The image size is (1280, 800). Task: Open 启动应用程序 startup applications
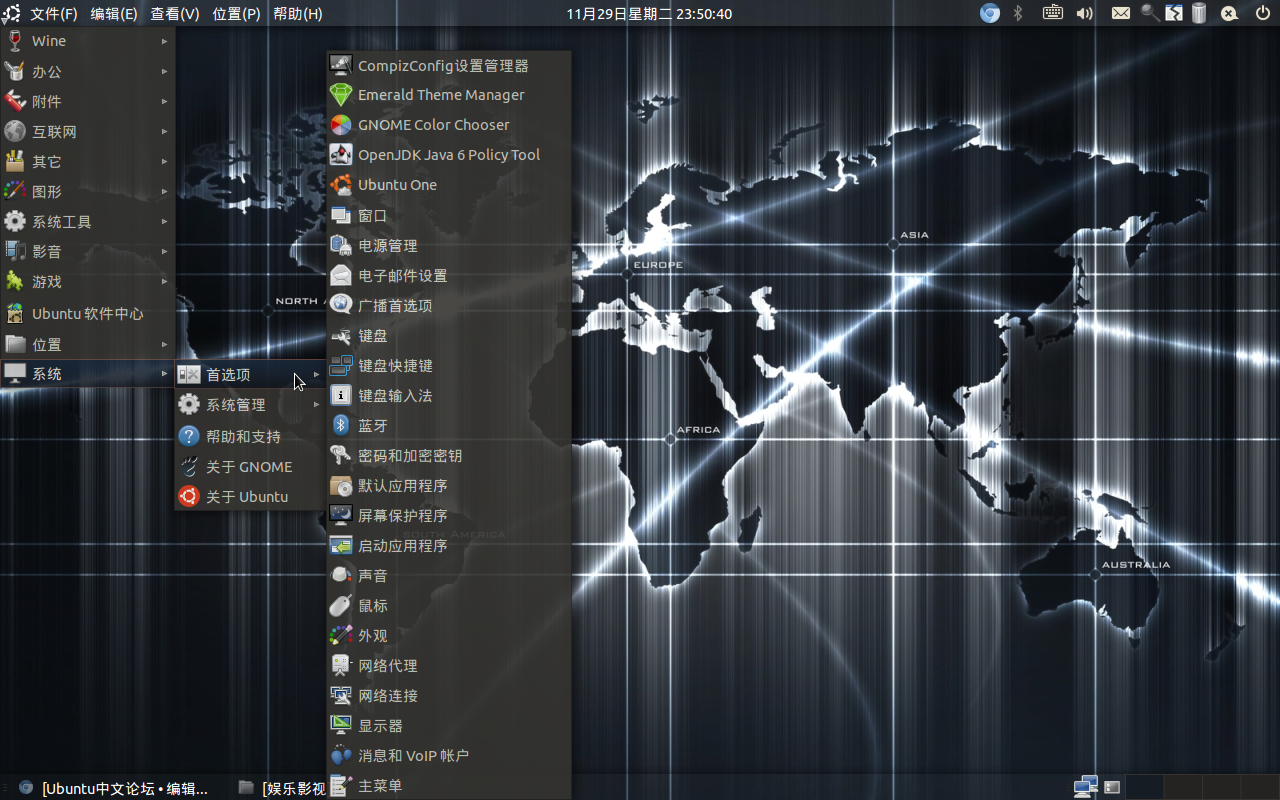[449, 545]
